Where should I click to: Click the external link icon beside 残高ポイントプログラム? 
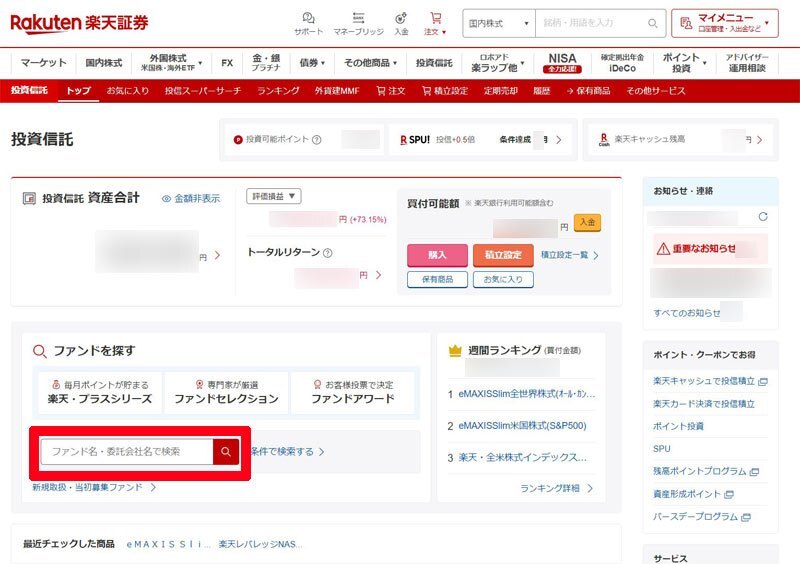[754, 472]
